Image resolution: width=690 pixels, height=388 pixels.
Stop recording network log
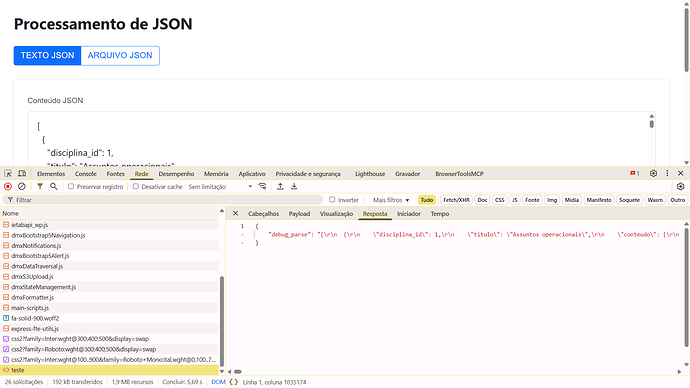click(7, 187)
